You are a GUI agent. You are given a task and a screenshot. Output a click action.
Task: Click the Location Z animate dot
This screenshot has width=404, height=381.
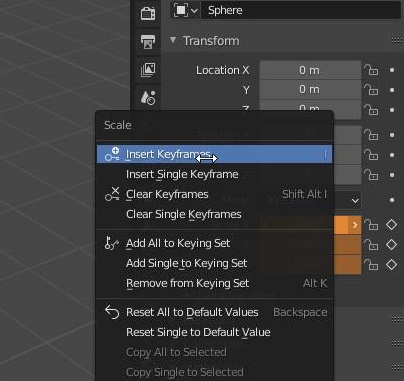tap(392, 110)
